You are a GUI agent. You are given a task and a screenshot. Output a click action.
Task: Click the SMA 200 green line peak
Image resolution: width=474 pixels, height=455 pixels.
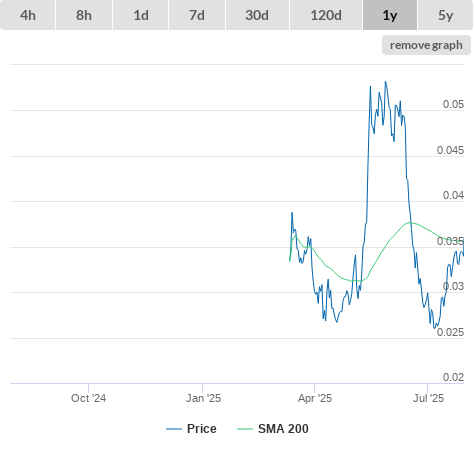pyautogui.click(x=410, y=222)
